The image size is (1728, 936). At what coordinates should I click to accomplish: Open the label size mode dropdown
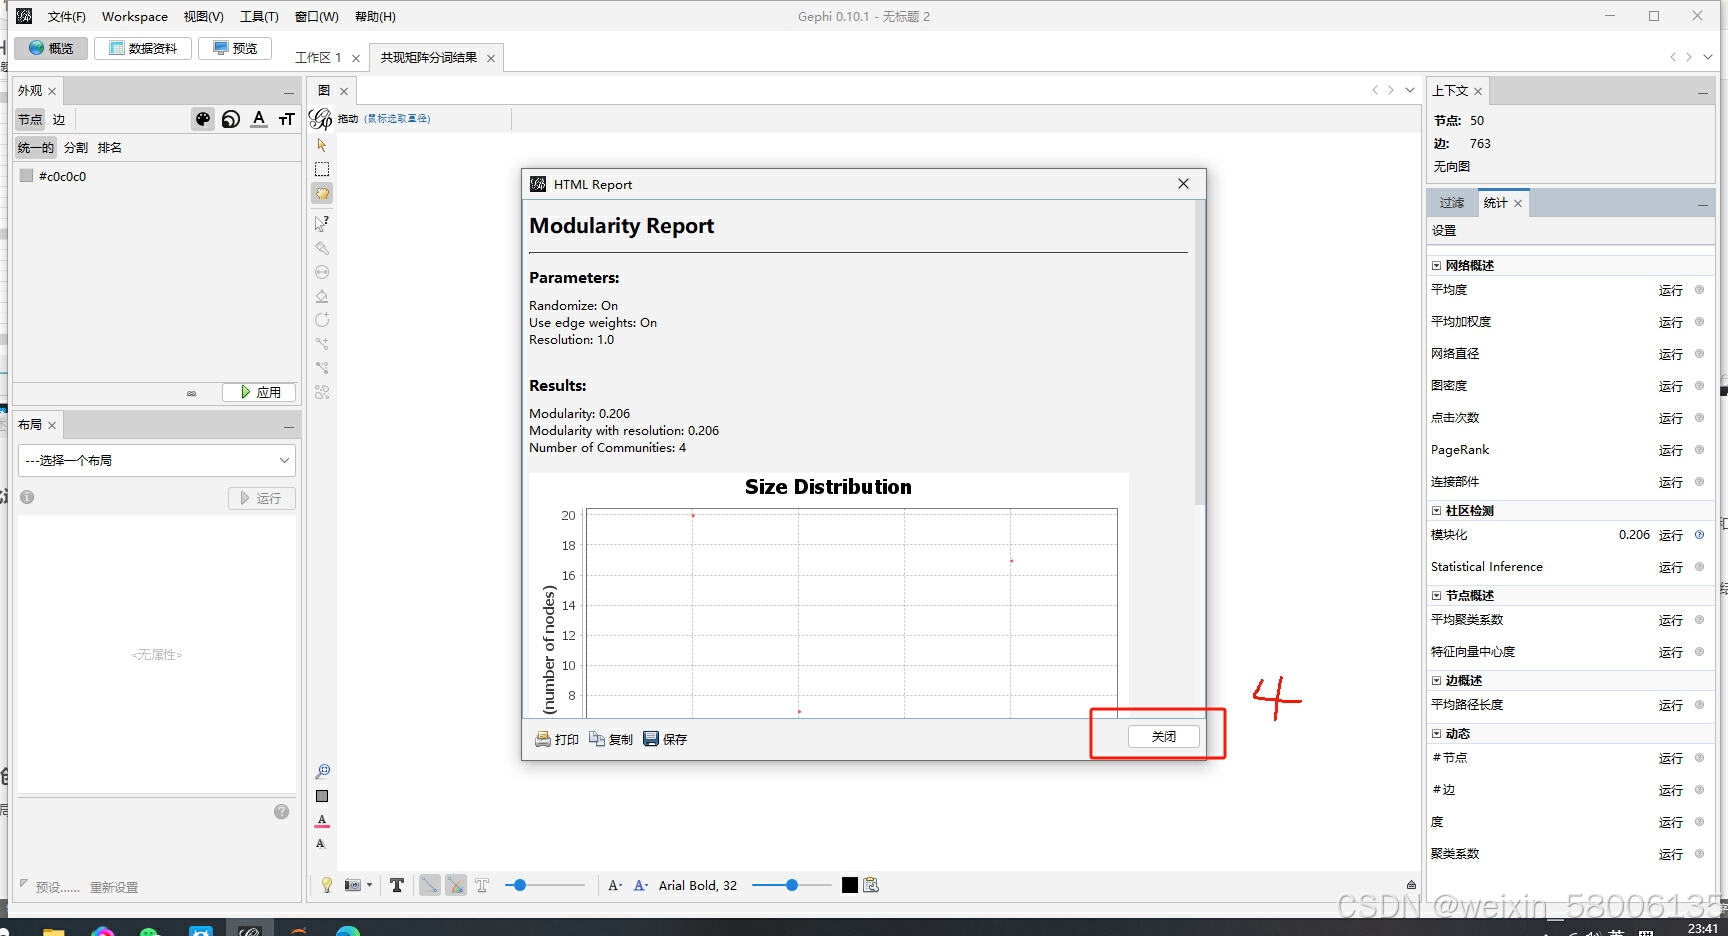[x=615, y=885]
